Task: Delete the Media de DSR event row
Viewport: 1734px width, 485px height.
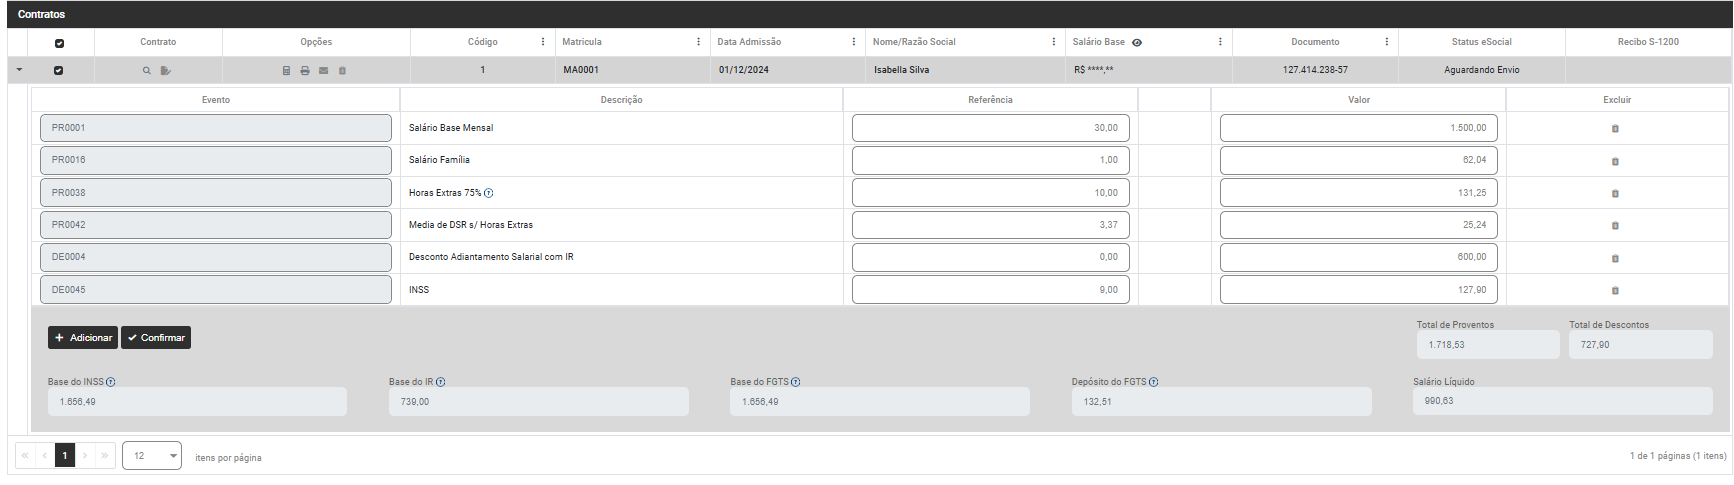Action: (1615, 226)
